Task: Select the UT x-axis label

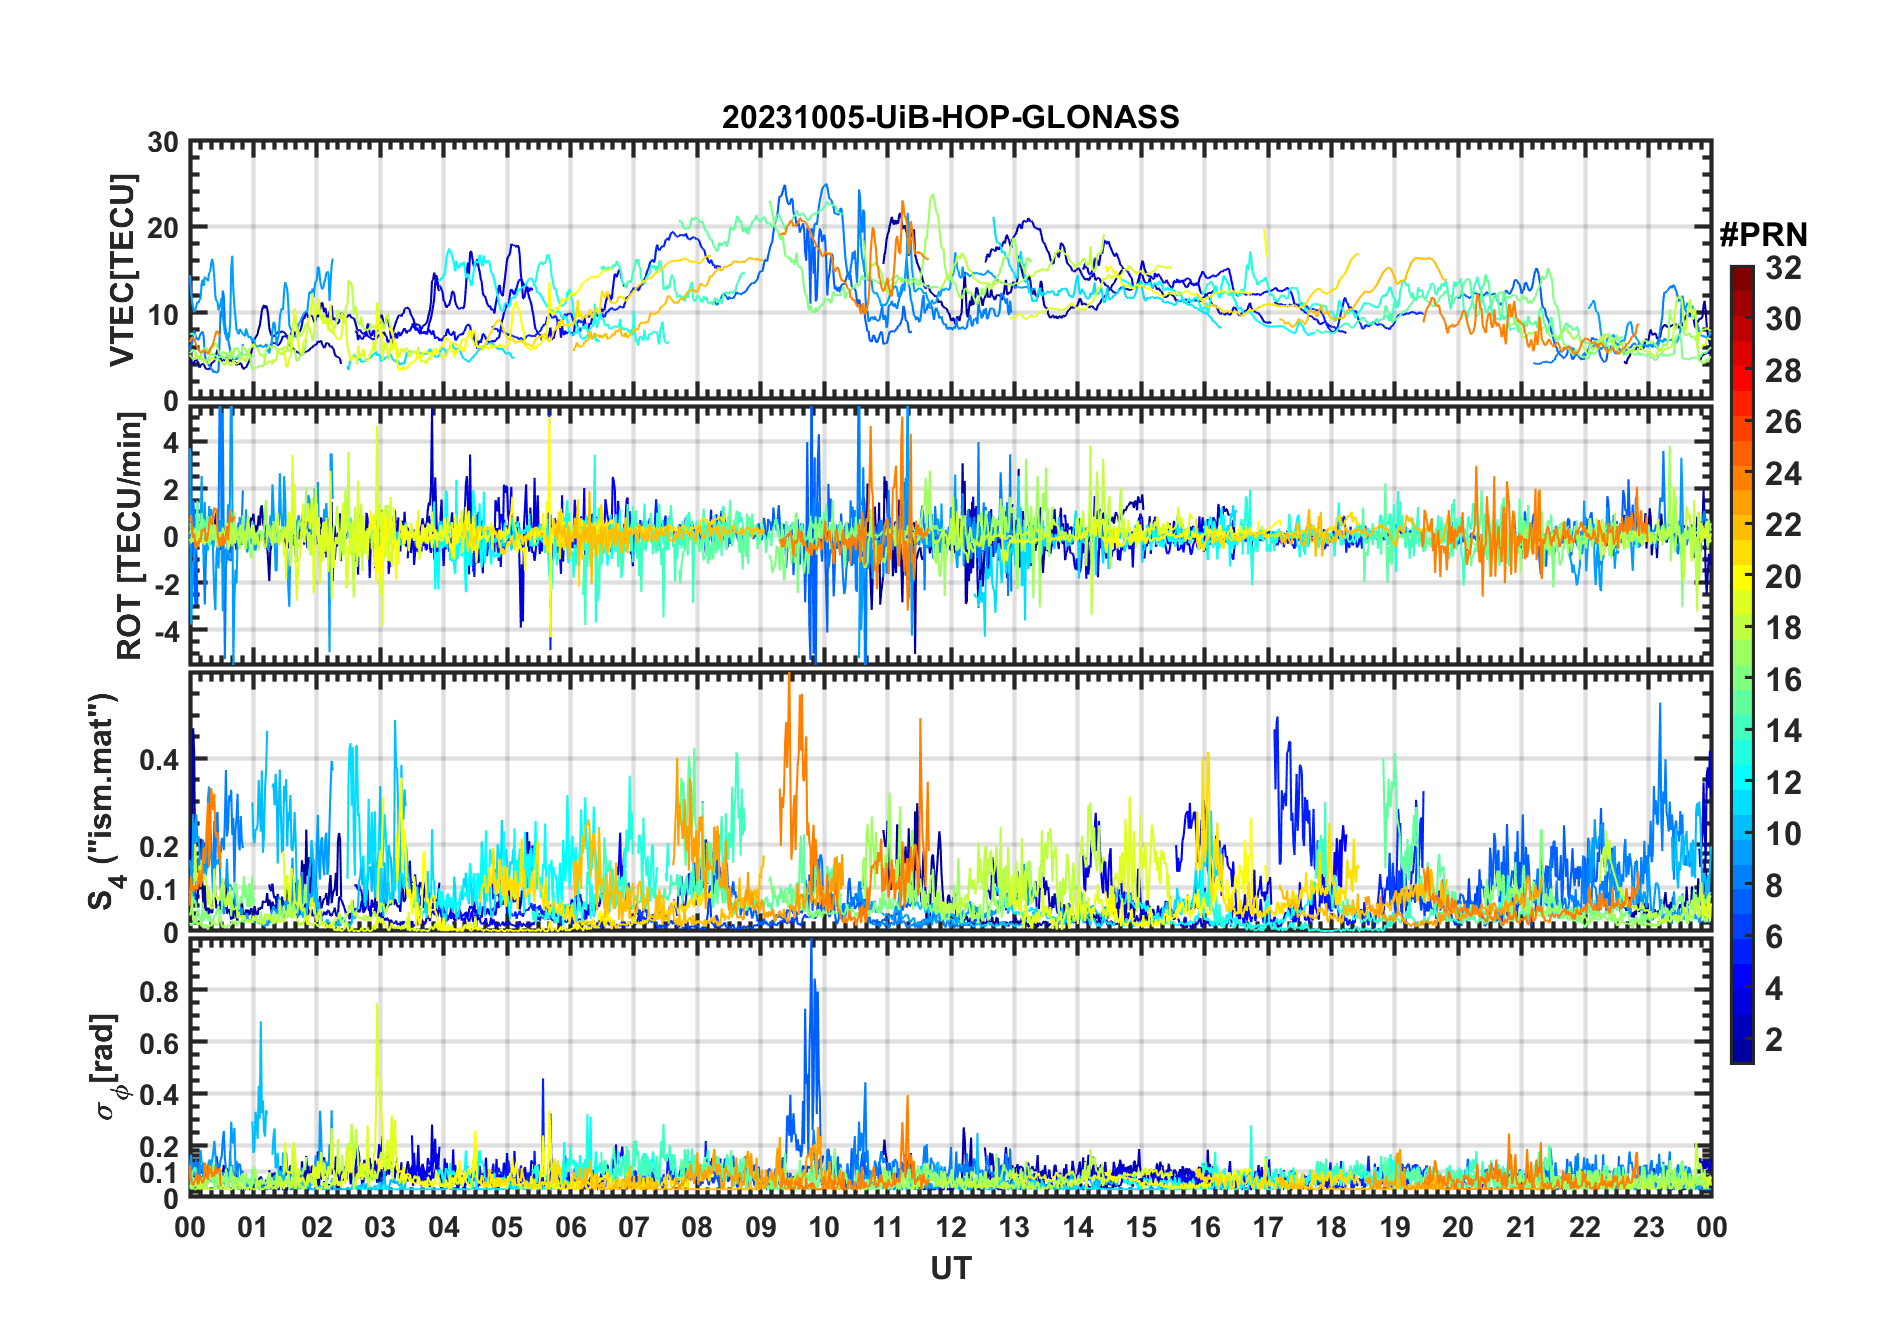Action: 950,1268
